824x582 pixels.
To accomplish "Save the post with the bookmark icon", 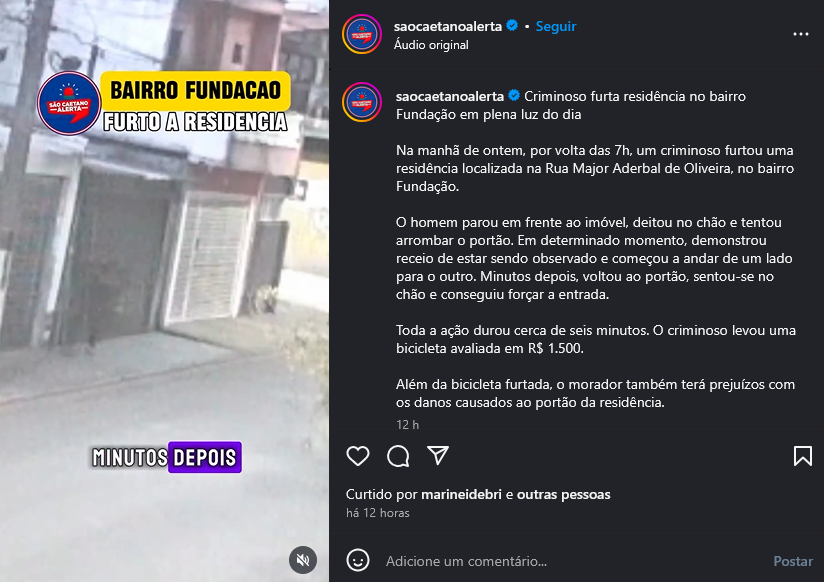I will [802, 456].
